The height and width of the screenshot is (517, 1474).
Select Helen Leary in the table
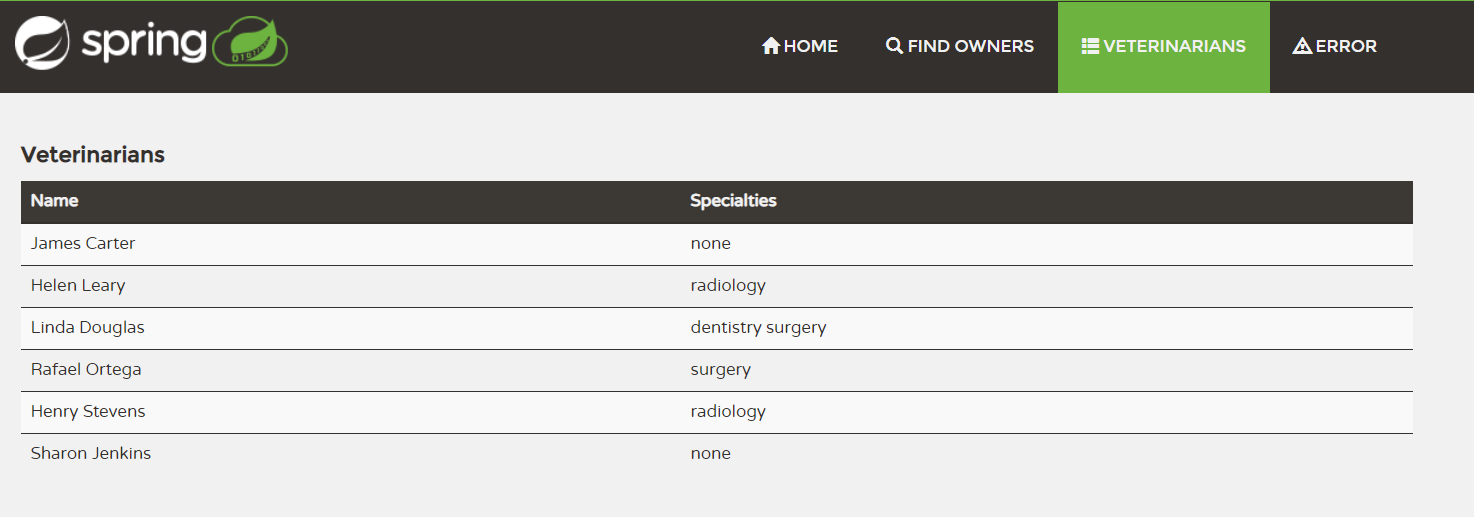[78, 286]
